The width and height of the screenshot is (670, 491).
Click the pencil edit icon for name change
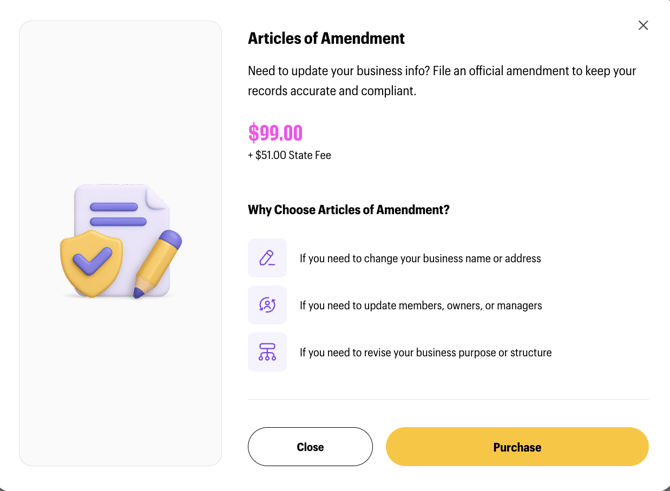coord(267,258)
